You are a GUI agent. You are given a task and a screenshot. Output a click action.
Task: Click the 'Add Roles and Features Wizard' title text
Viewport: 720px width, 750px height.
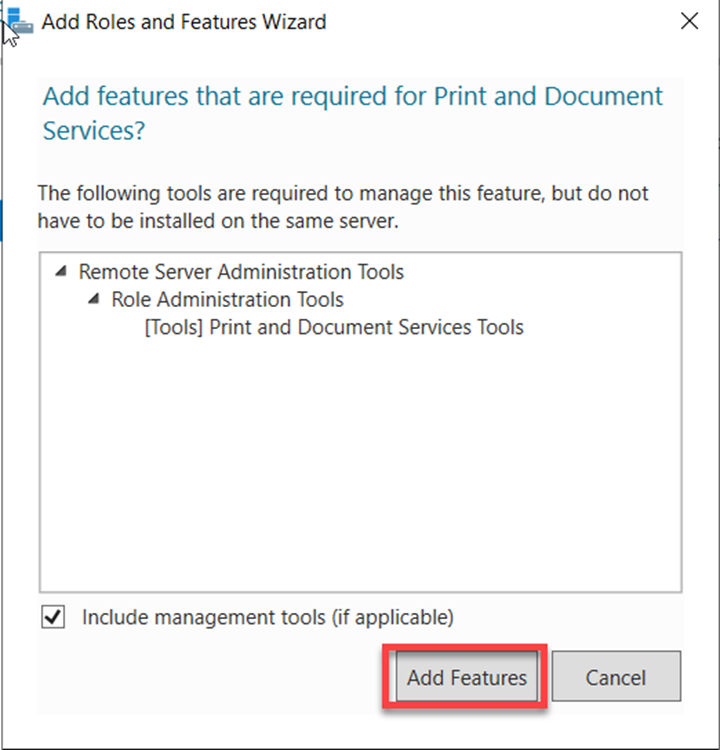pyautogui.click(x=183, y=22)
